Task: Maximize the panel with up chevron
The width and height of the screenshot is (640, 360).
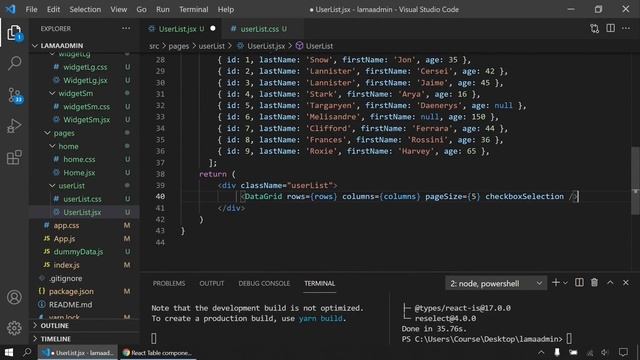Action: tap(610, 282)
